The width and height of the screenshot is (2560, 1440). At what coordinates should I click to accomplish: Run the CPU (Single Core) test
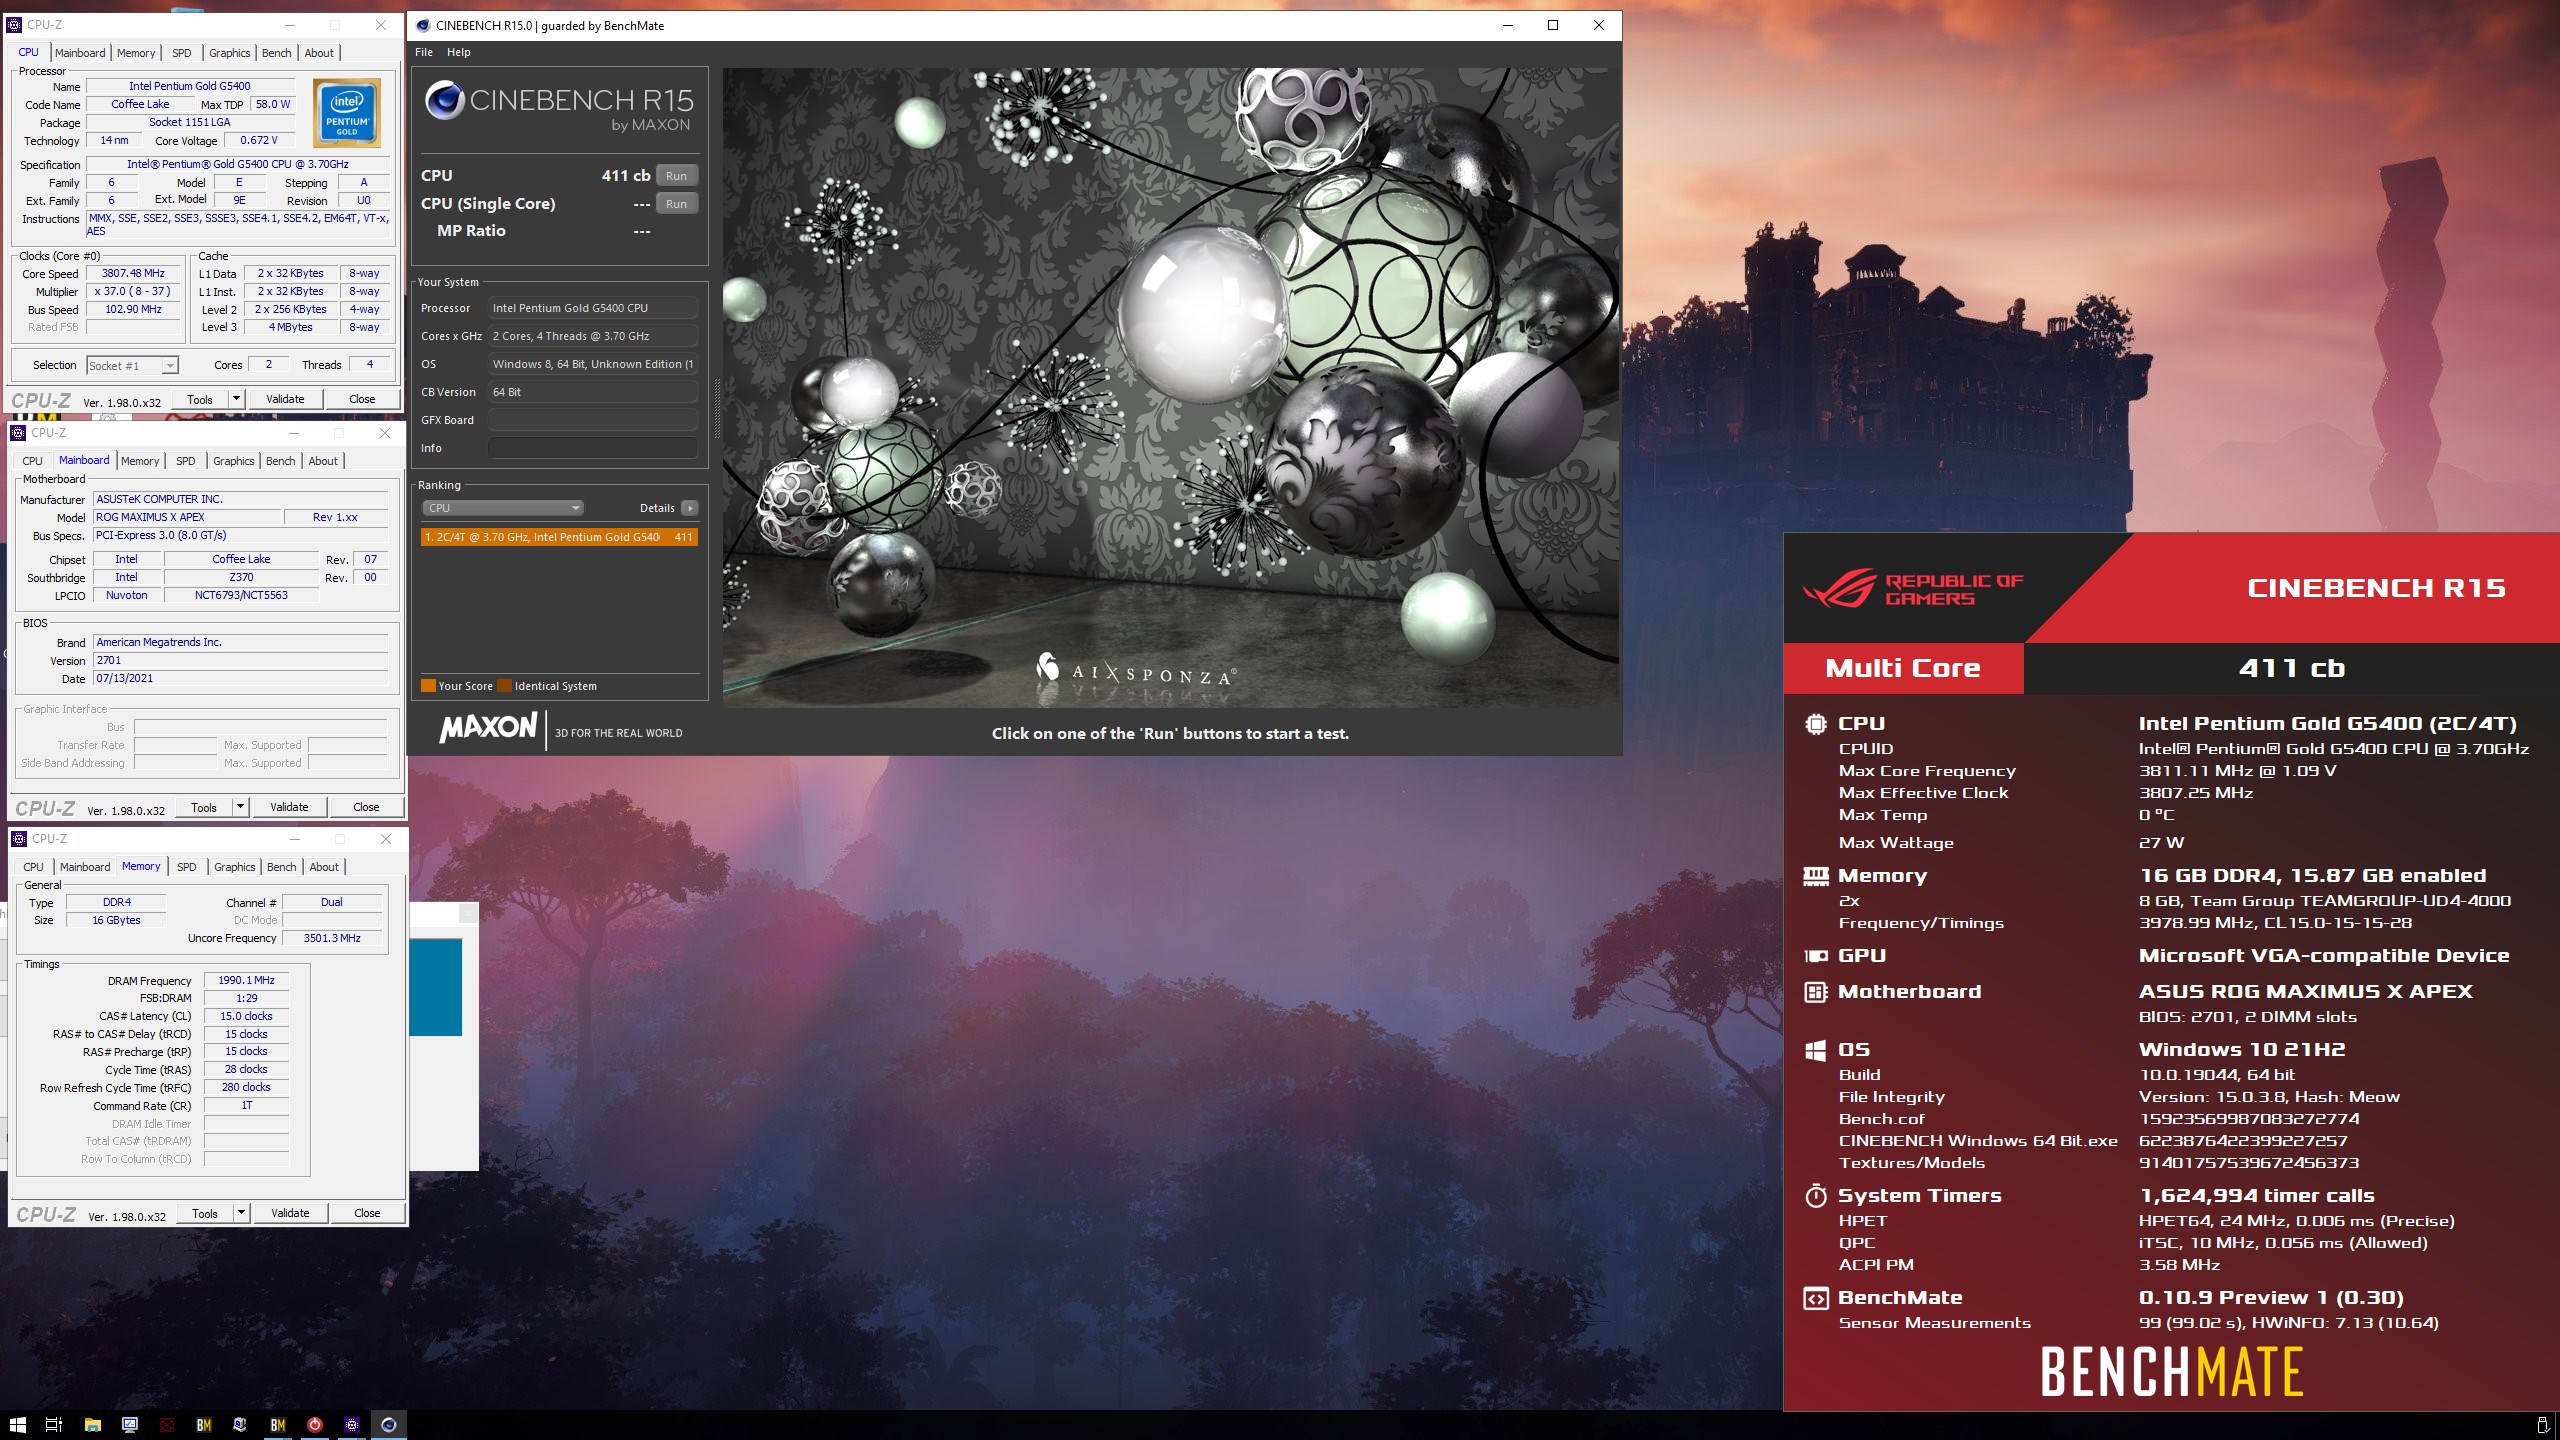click(677, 204)
